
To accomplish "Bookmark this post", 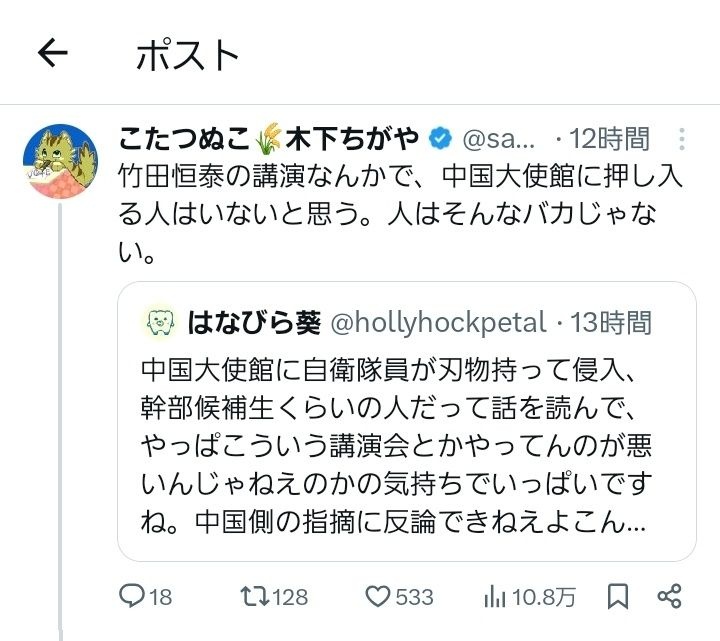I will click(x=619, y=597).
